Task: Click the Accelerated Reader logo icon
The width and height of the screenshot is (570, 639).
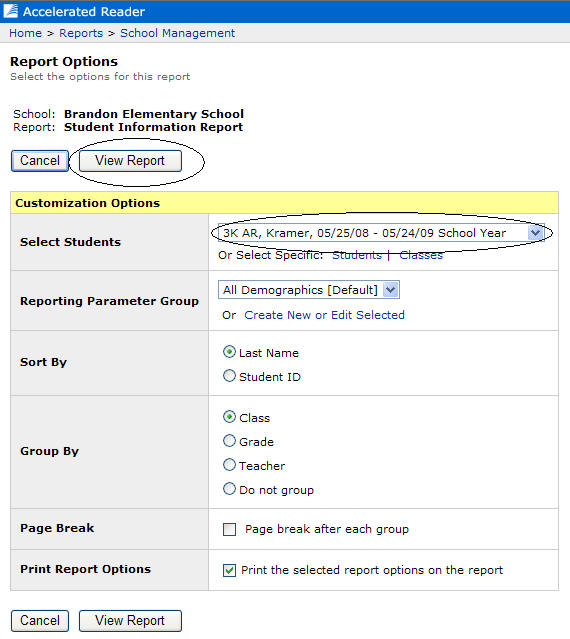Action: click(11, 11)
